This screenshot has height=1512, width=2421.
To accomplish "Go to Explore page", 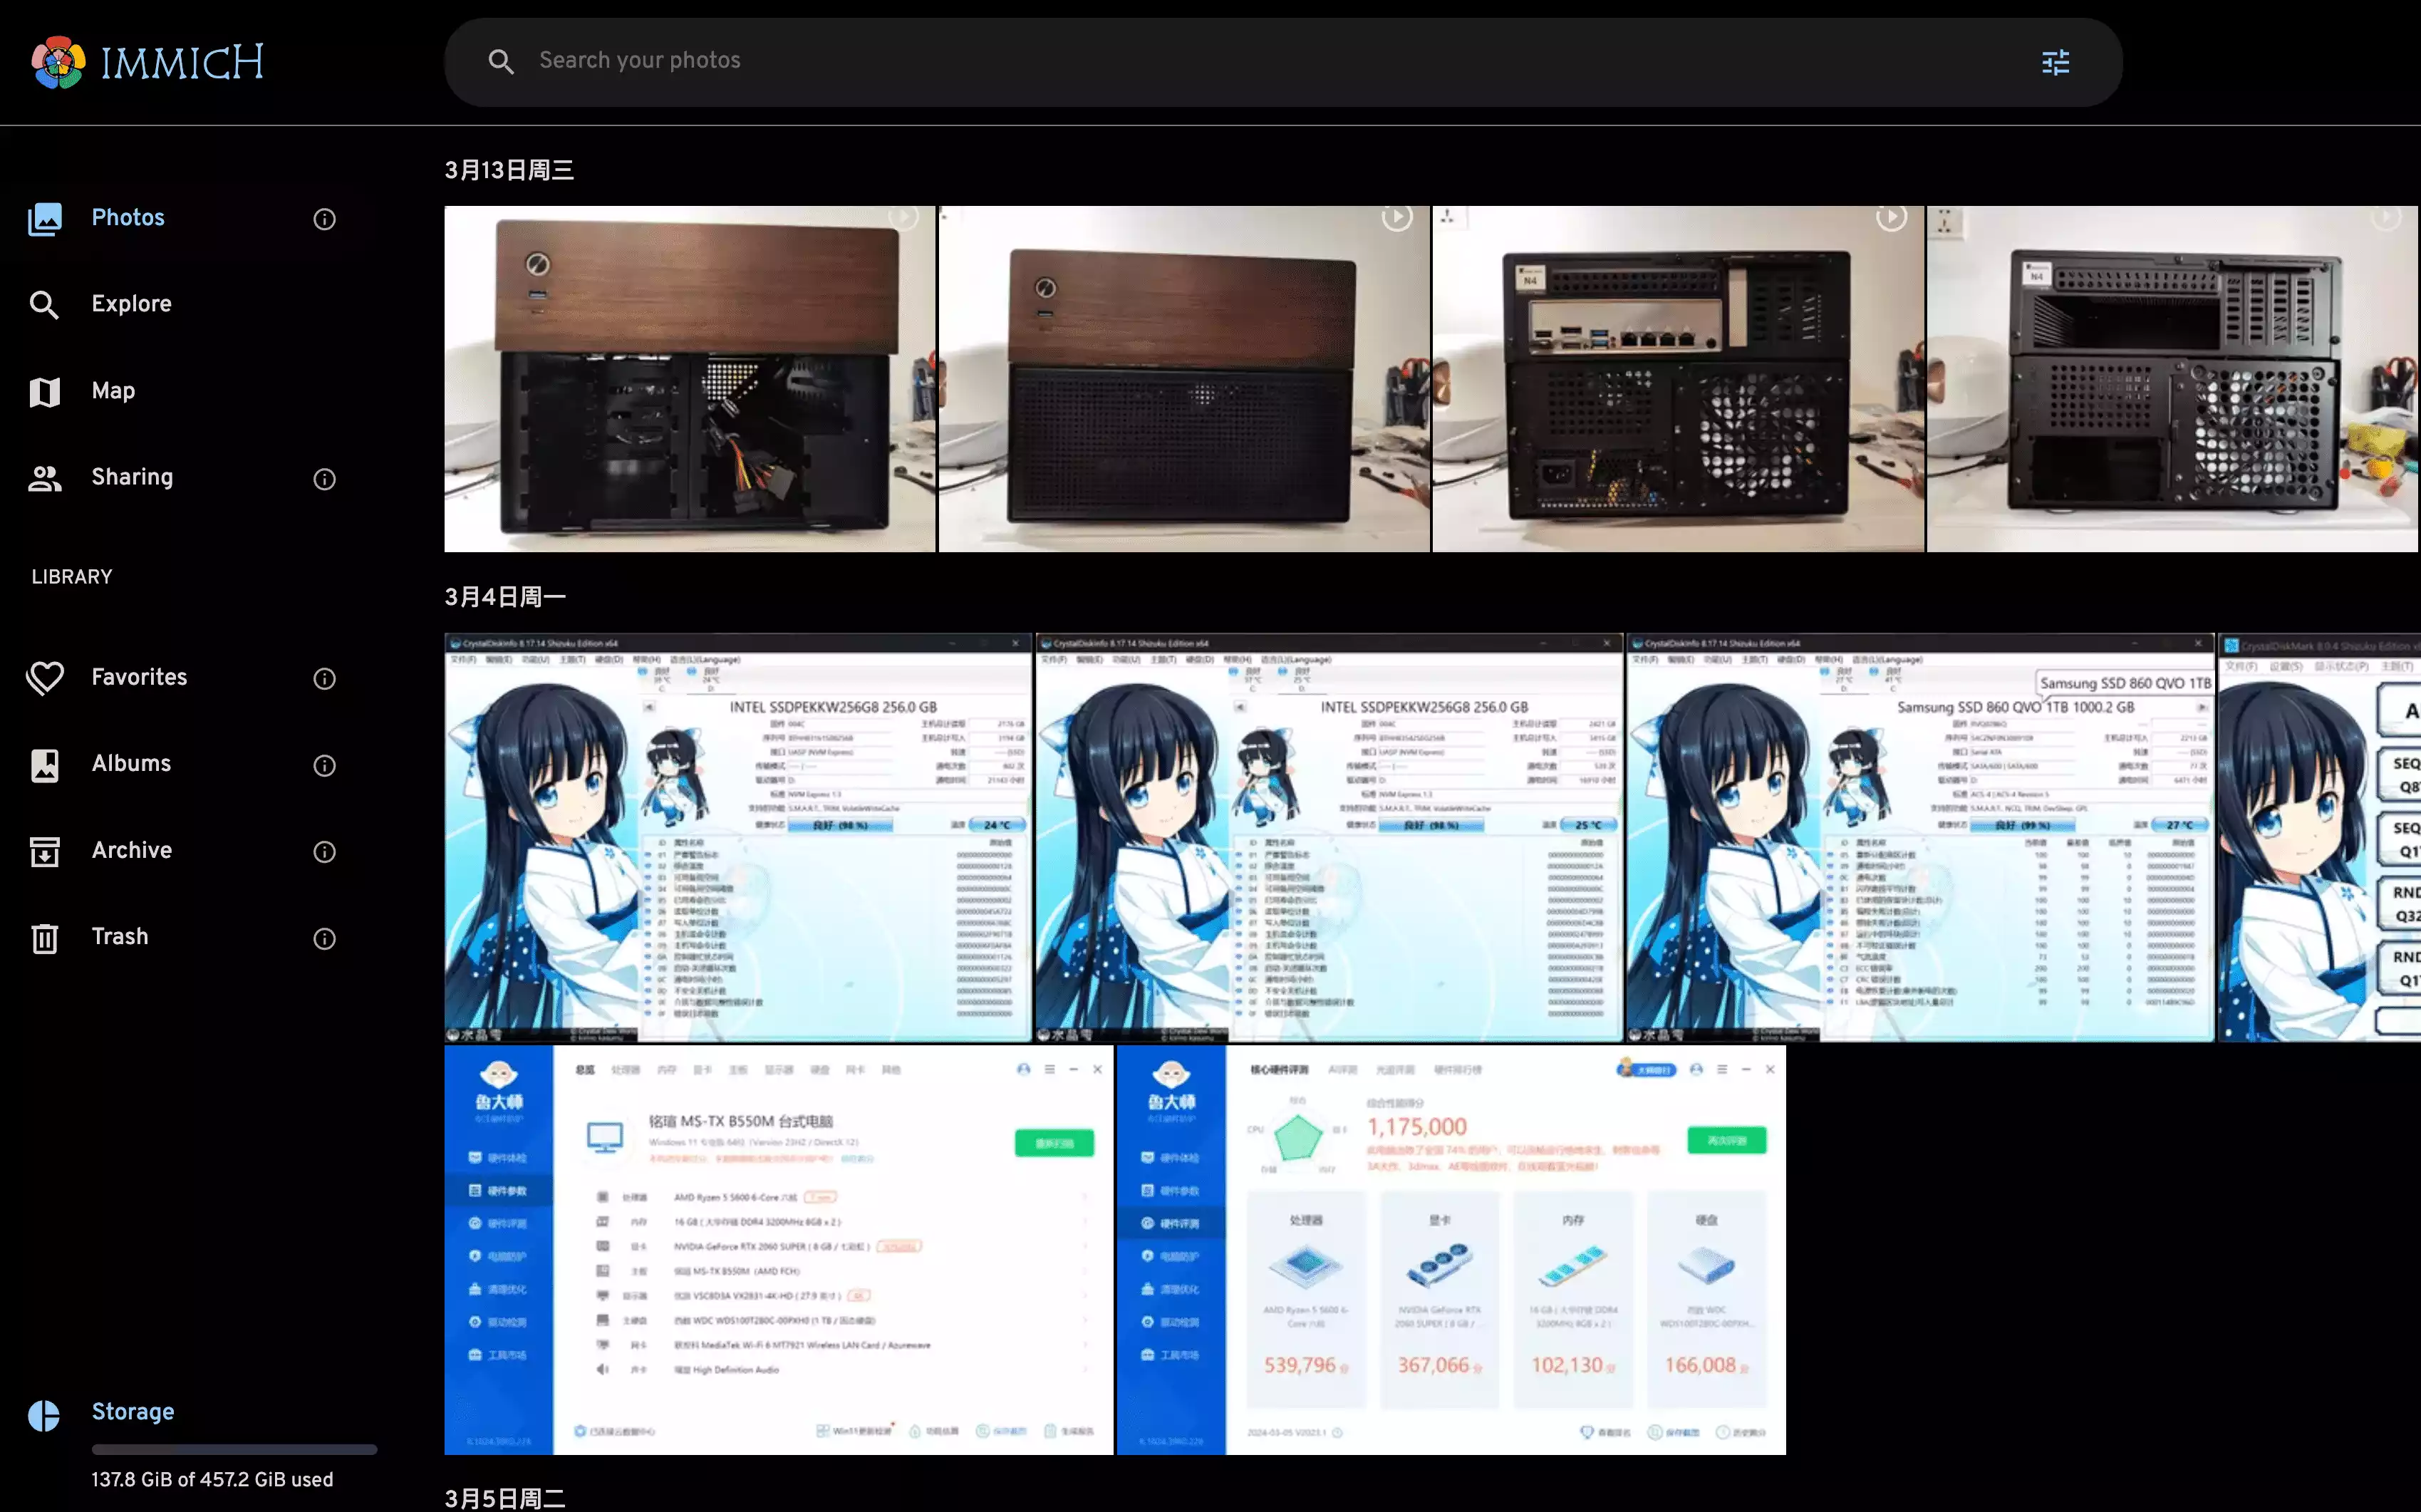I will (x=131, y=304).
